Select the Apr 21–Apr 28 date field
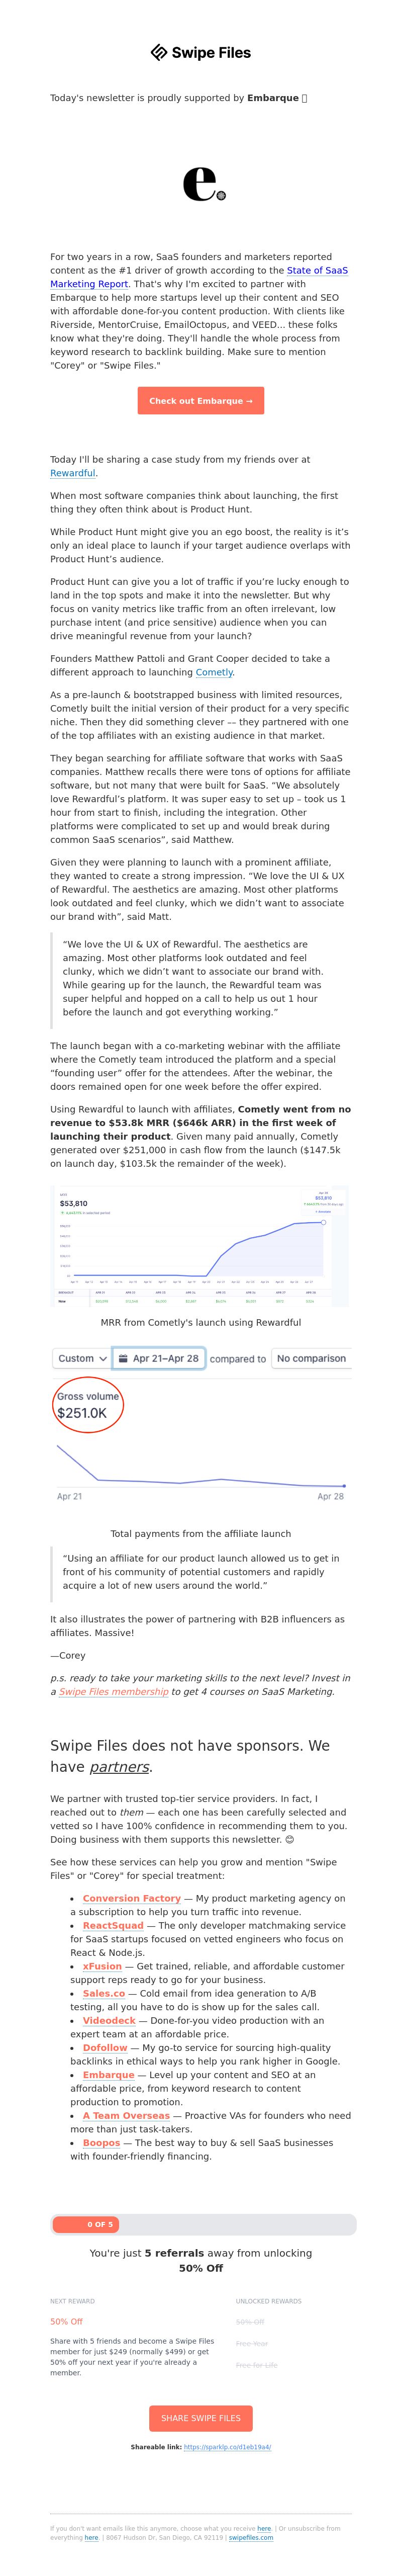Viewport: 402px width, 2576px height. (x=159, y=1358)
